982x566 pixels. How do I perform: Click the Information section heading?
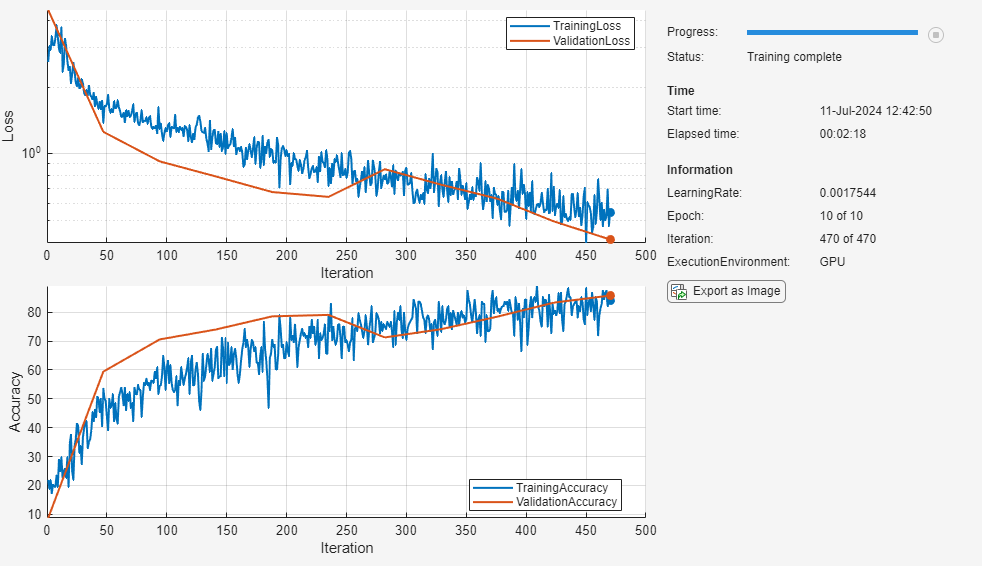699,170
